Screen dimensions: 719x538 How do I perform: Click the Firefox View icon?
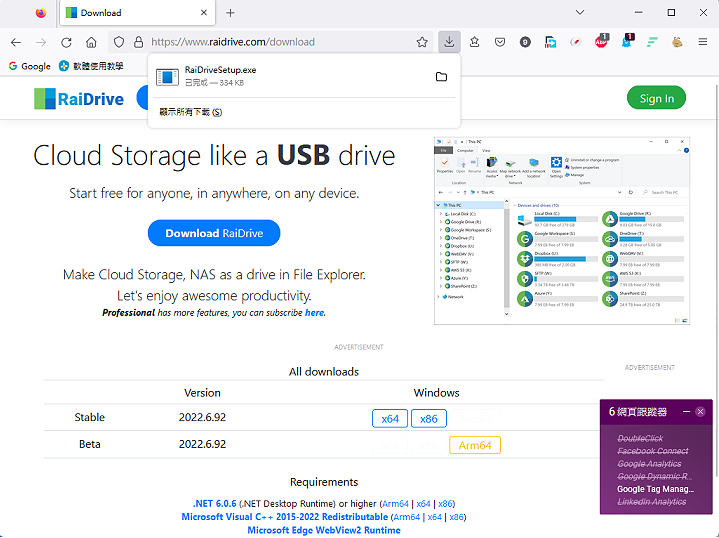(41, 13)
